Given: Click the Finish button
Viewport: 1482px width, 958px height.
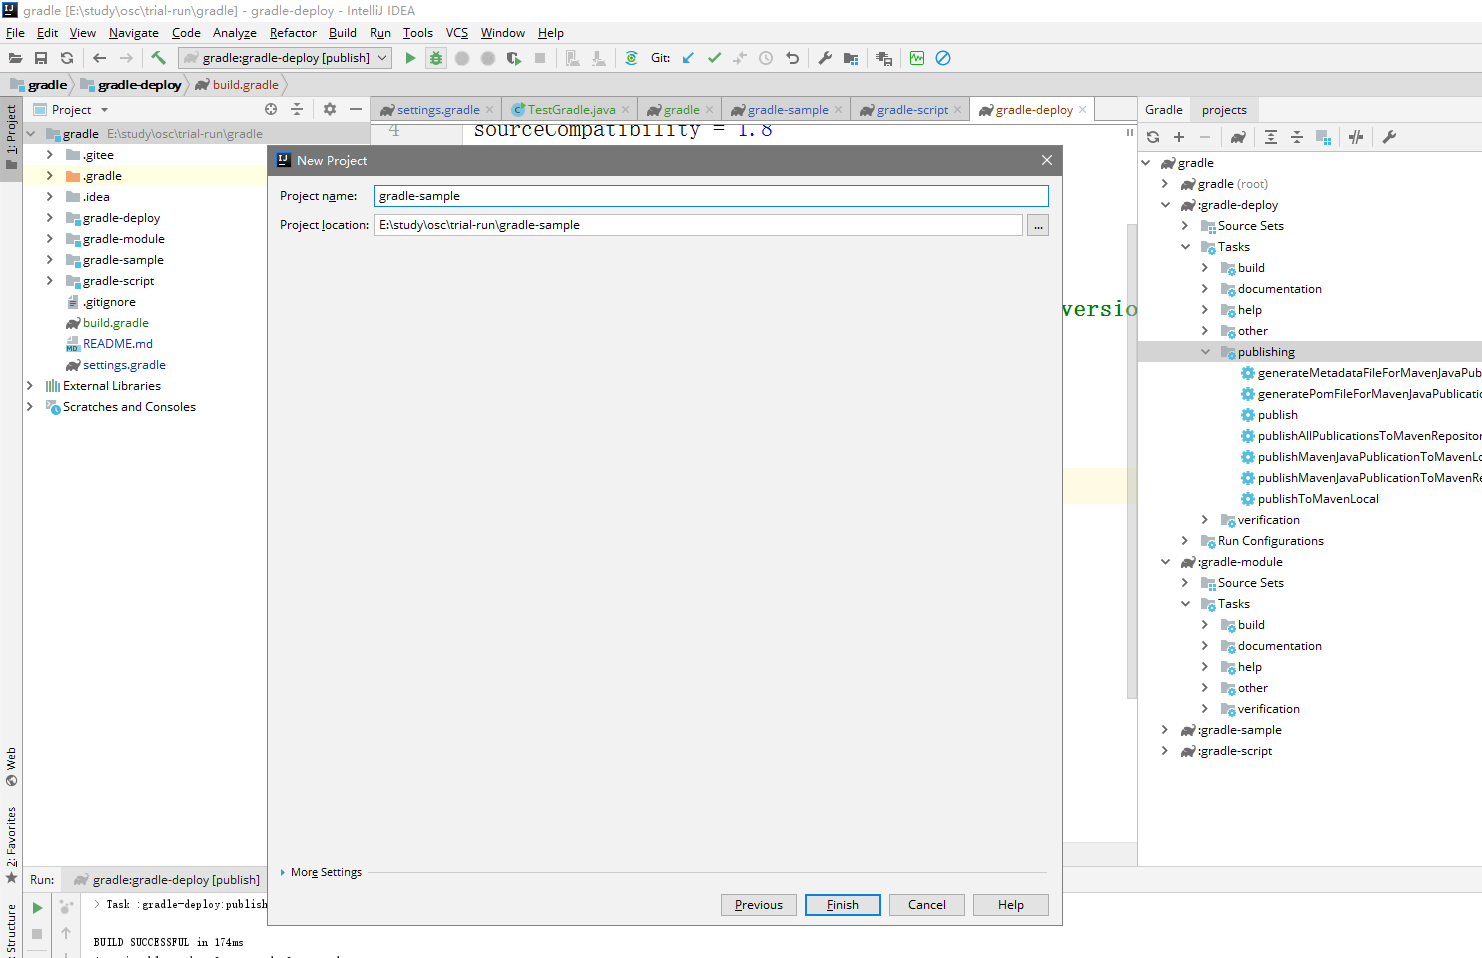Looking at the screenshot, I should click(x=842, y=905).
